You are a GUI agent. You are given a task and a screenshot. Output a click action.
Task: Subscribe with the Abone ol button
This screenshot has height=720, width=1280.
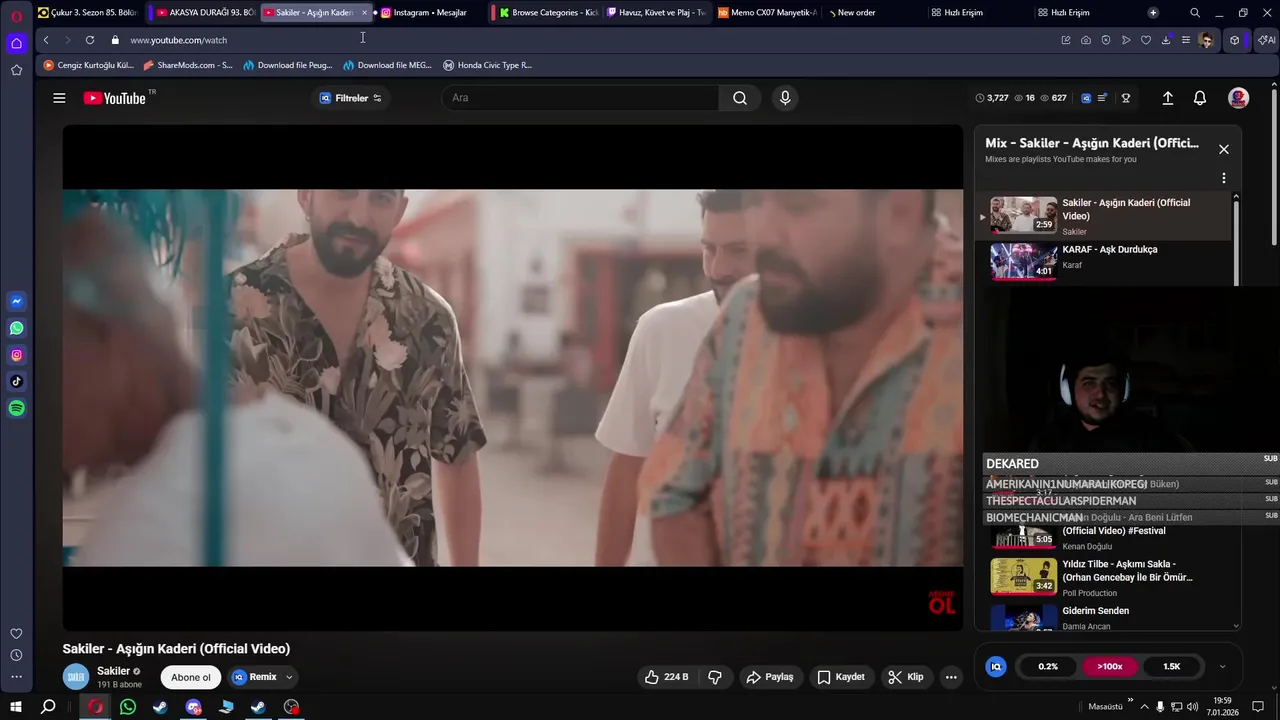(191, 677)
